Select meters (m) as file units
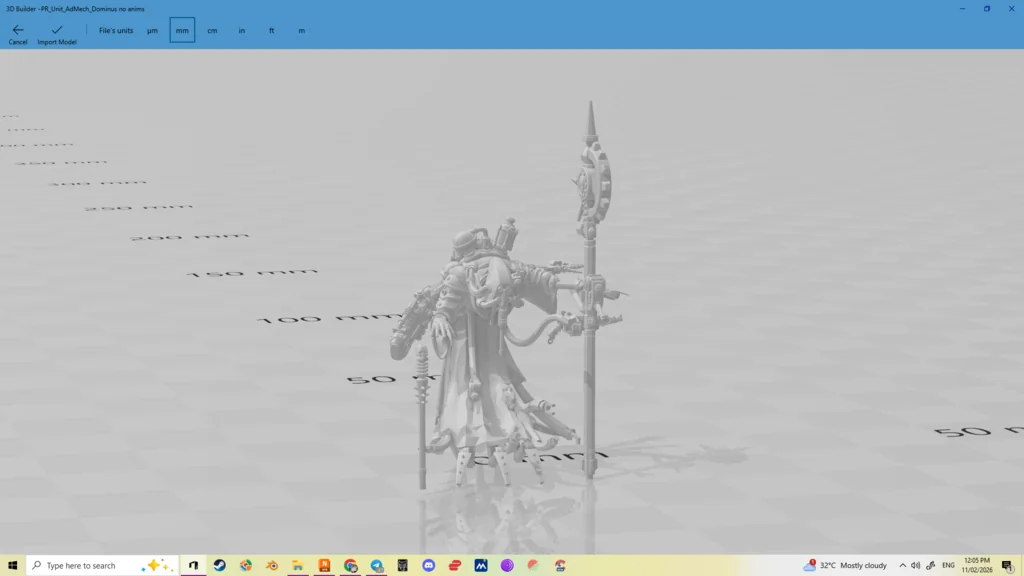Image resolution: width=1024 pixels, height=576 pixels. pos(301,31)
